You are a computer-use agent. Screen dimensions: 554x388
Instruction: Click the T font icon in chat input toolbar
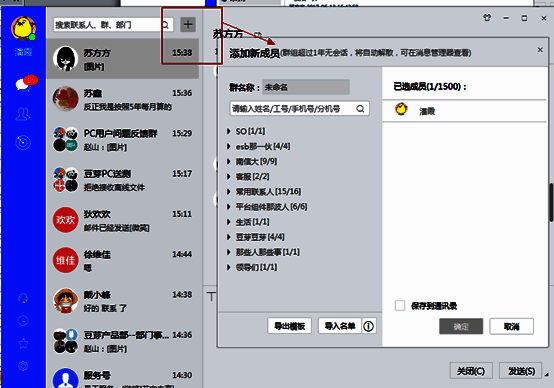[211, 296]
